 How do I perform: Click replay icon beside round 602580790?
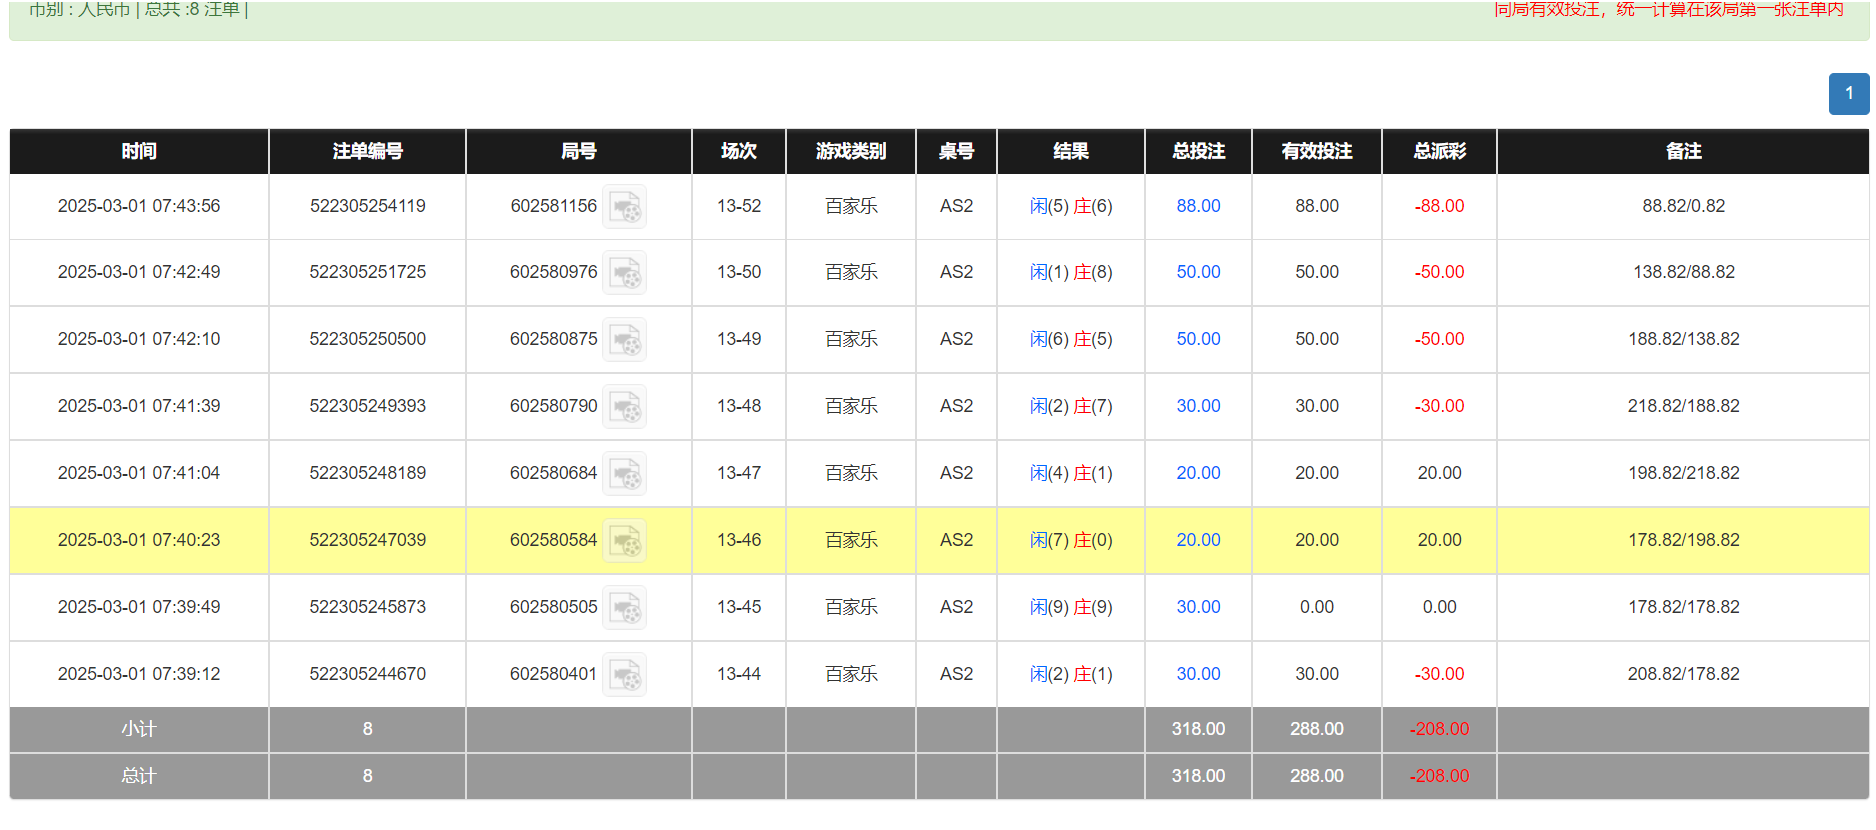click(625, 407)
